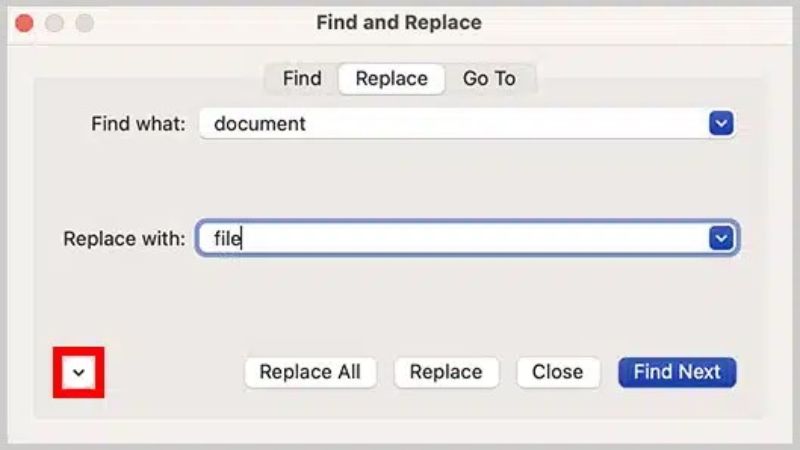The image size is (800, 450).
Task: Select the Replace tab
Action: pos(391,78)
